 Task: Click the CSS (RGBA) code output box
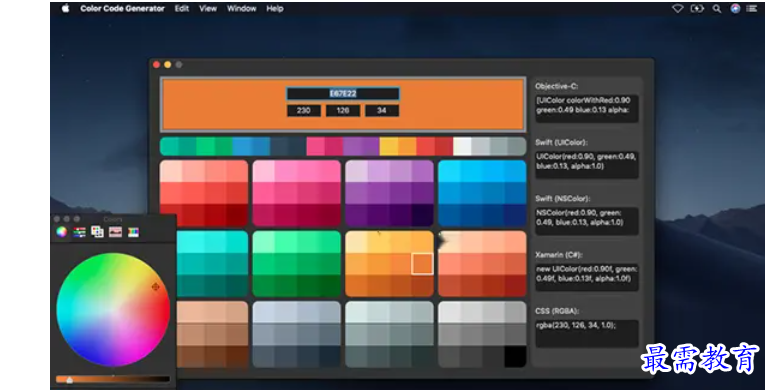click(587, 333)
